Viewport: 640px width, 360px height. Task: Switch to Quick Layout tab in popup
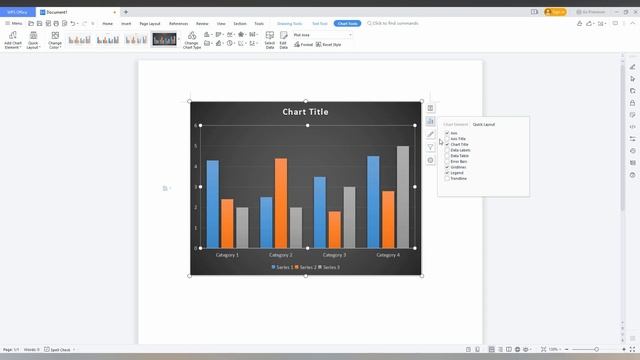(x=484, y=124)
